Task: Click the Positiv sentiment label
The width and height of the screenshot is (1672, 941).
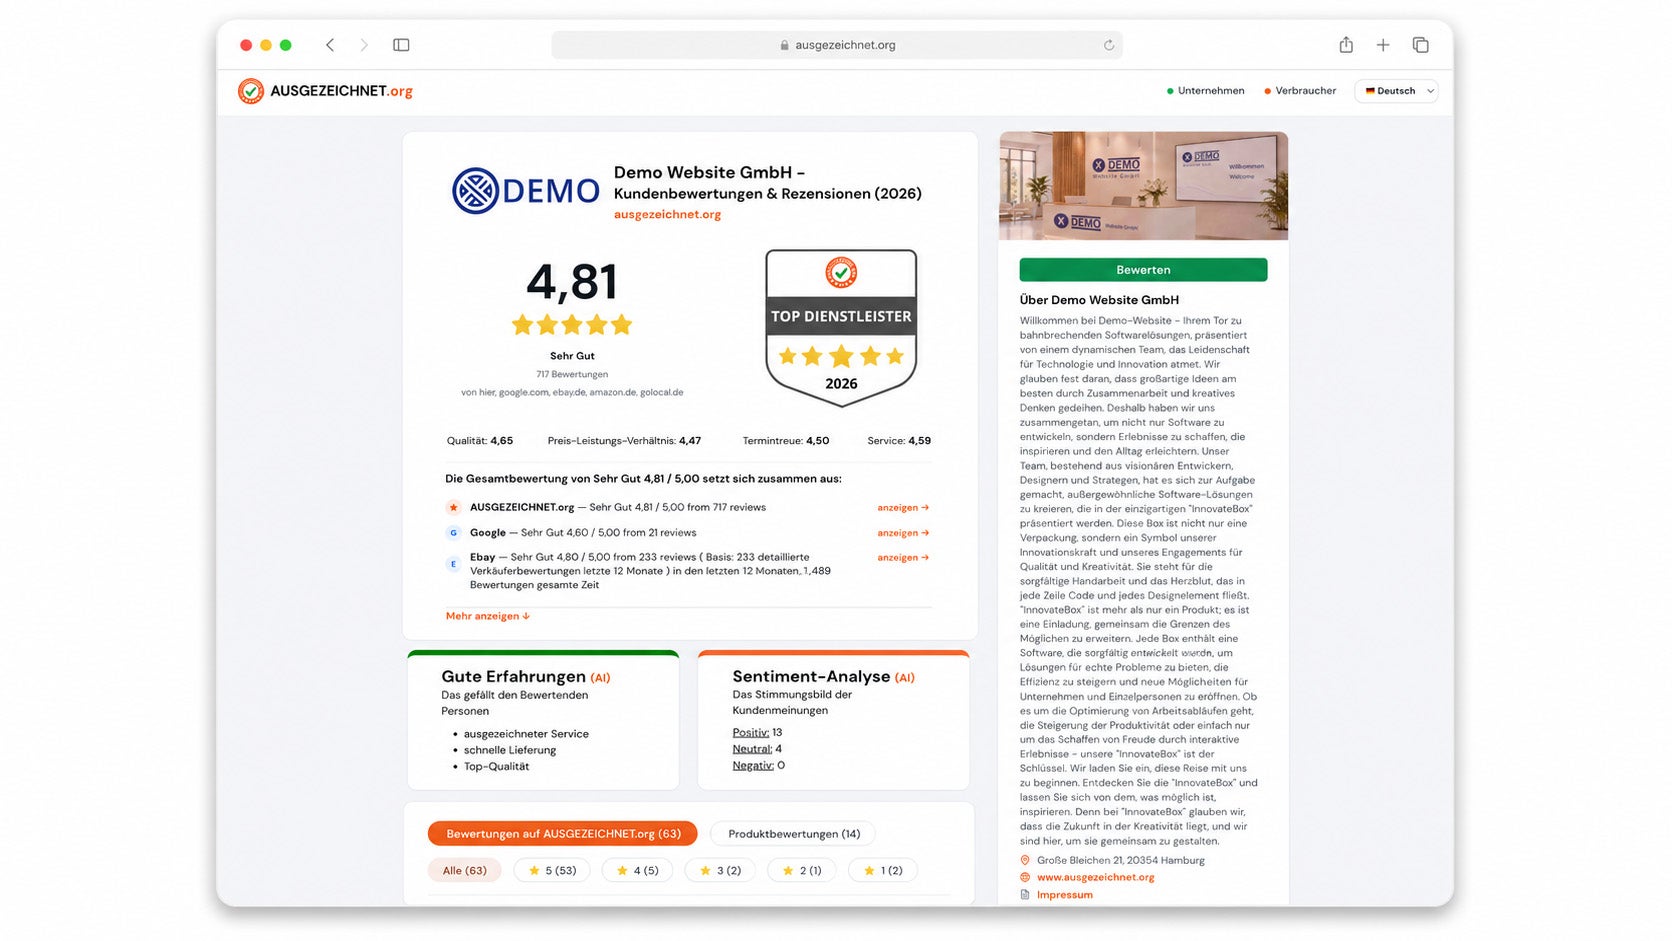Action: pos(751,733)
